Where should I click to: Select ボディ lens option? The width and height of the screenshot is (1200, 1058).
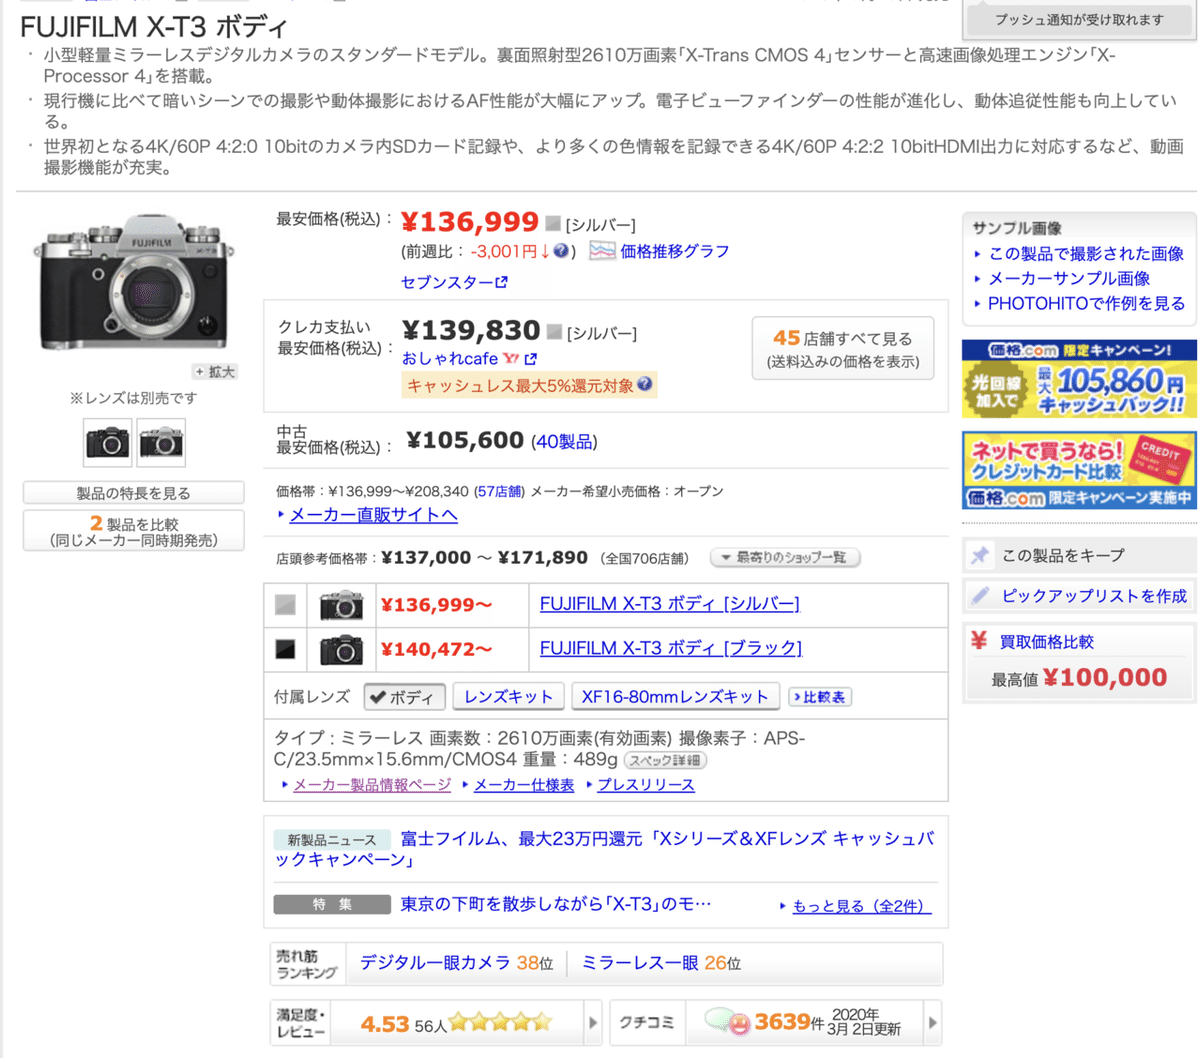pos(404,697)
